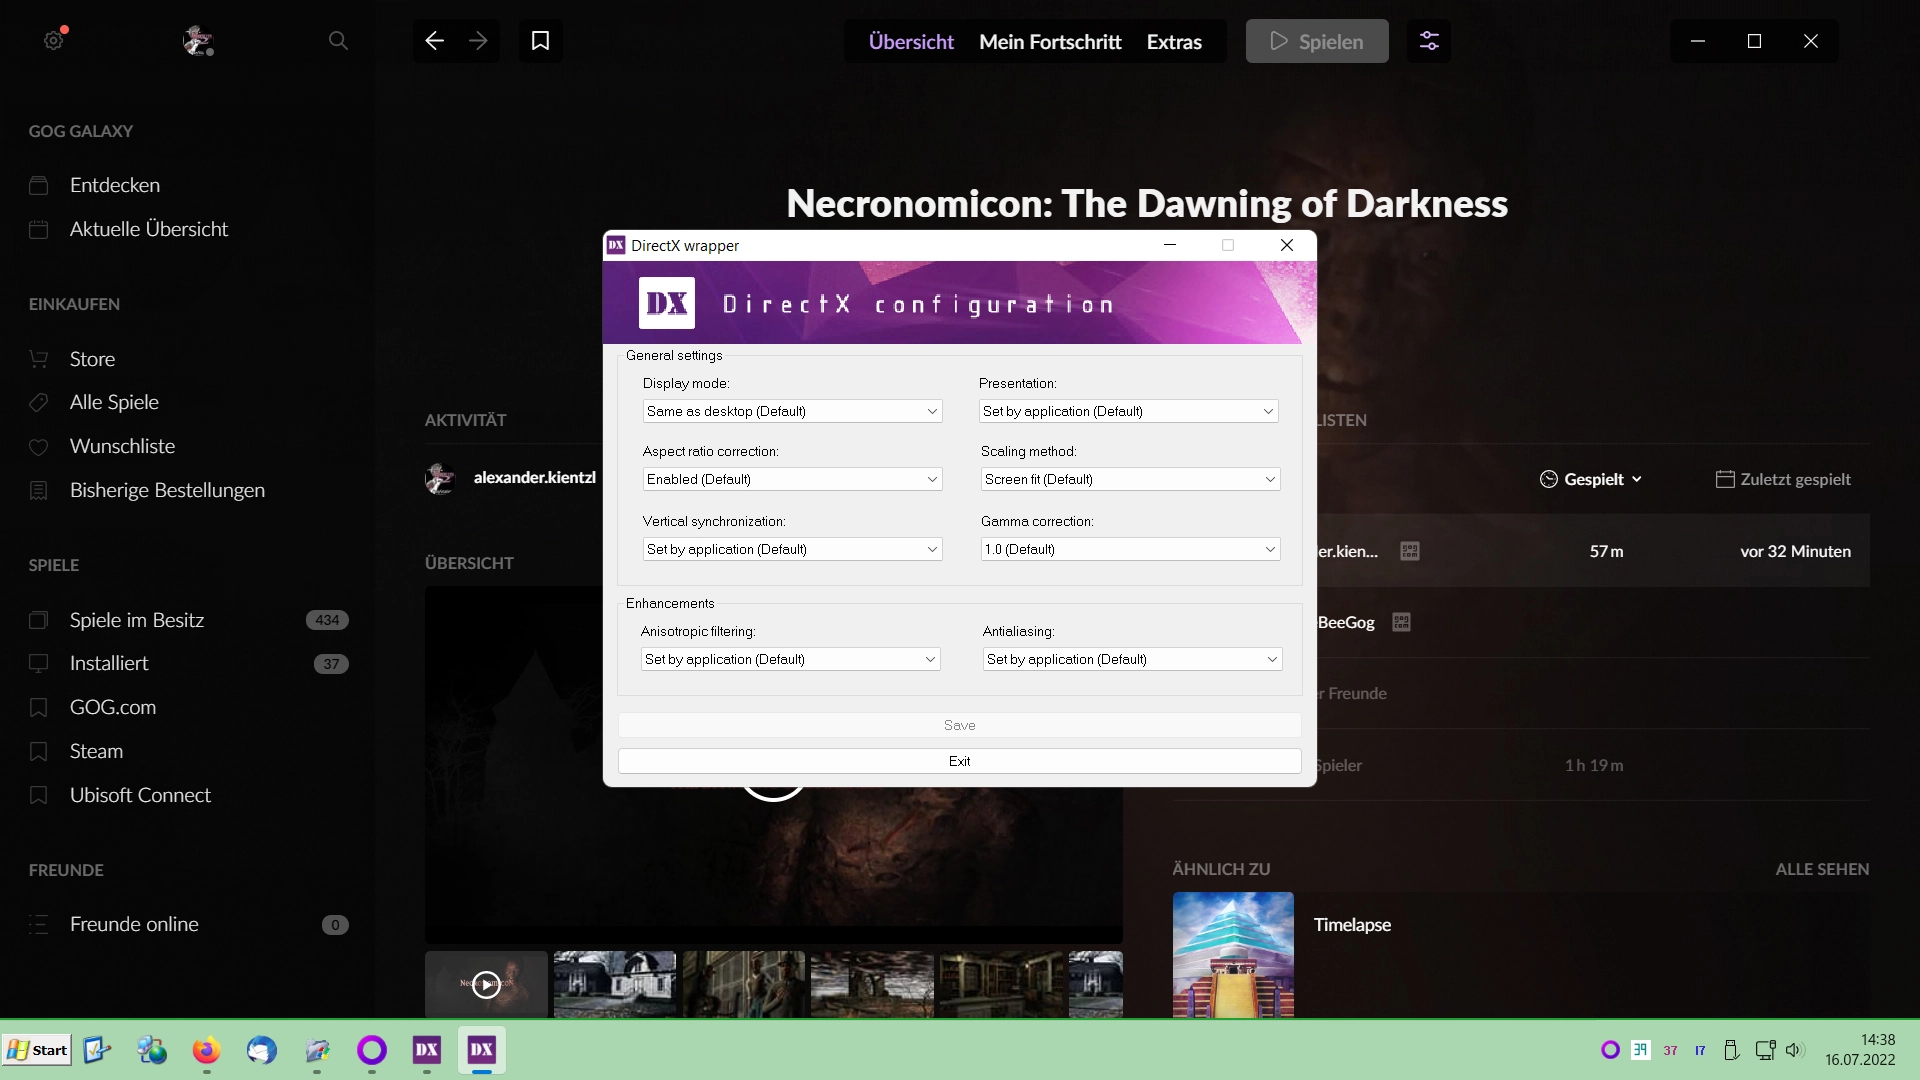Click the network tray icon
The height and width of the screenshot is (1080, 1920).
1765,1050
